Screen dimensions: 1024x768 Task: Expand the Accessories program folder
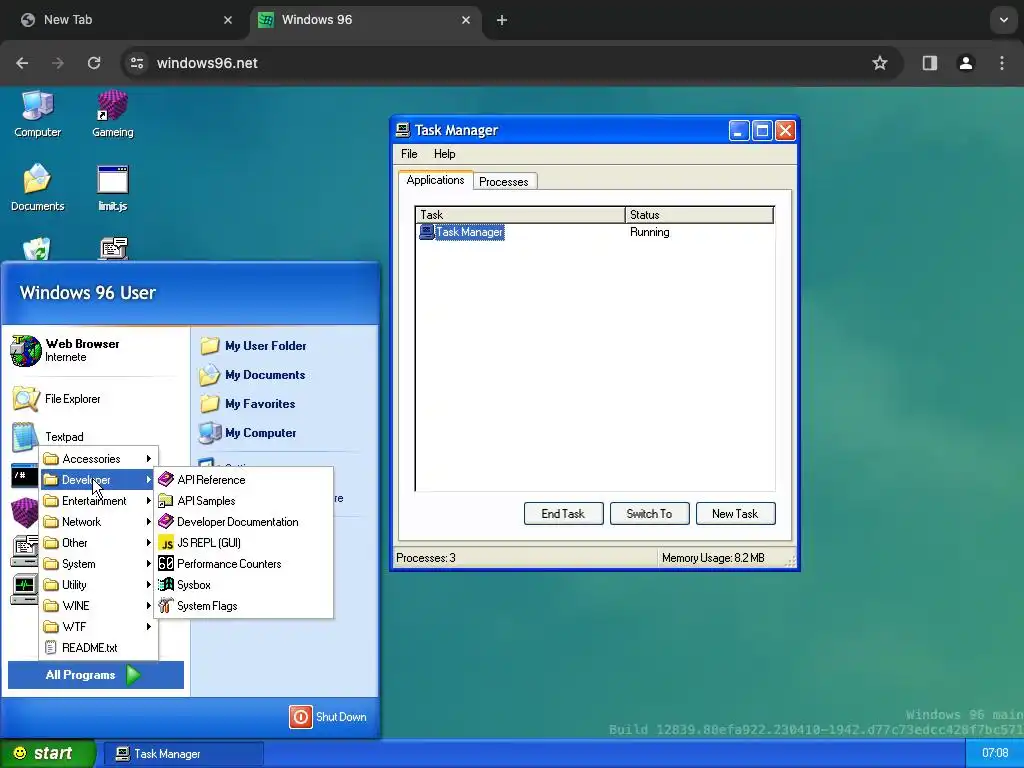(x=99, y=459)
